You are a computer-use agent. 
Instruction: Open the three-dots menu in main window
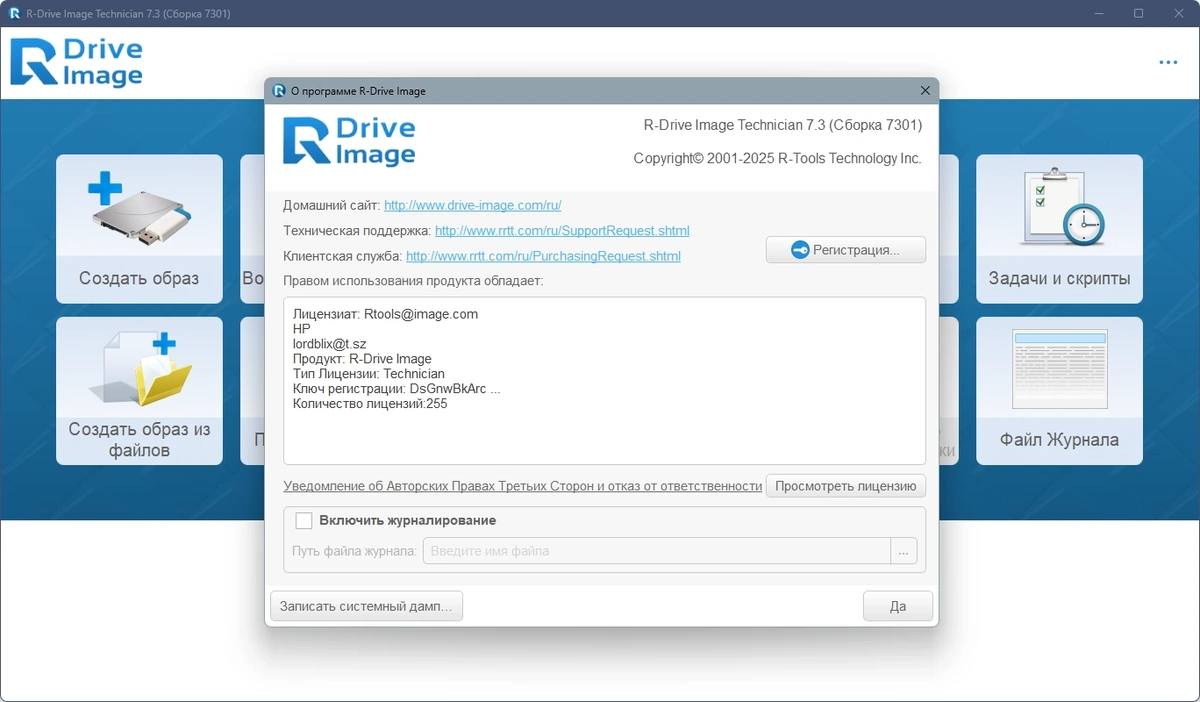[x=1168, y=62]
